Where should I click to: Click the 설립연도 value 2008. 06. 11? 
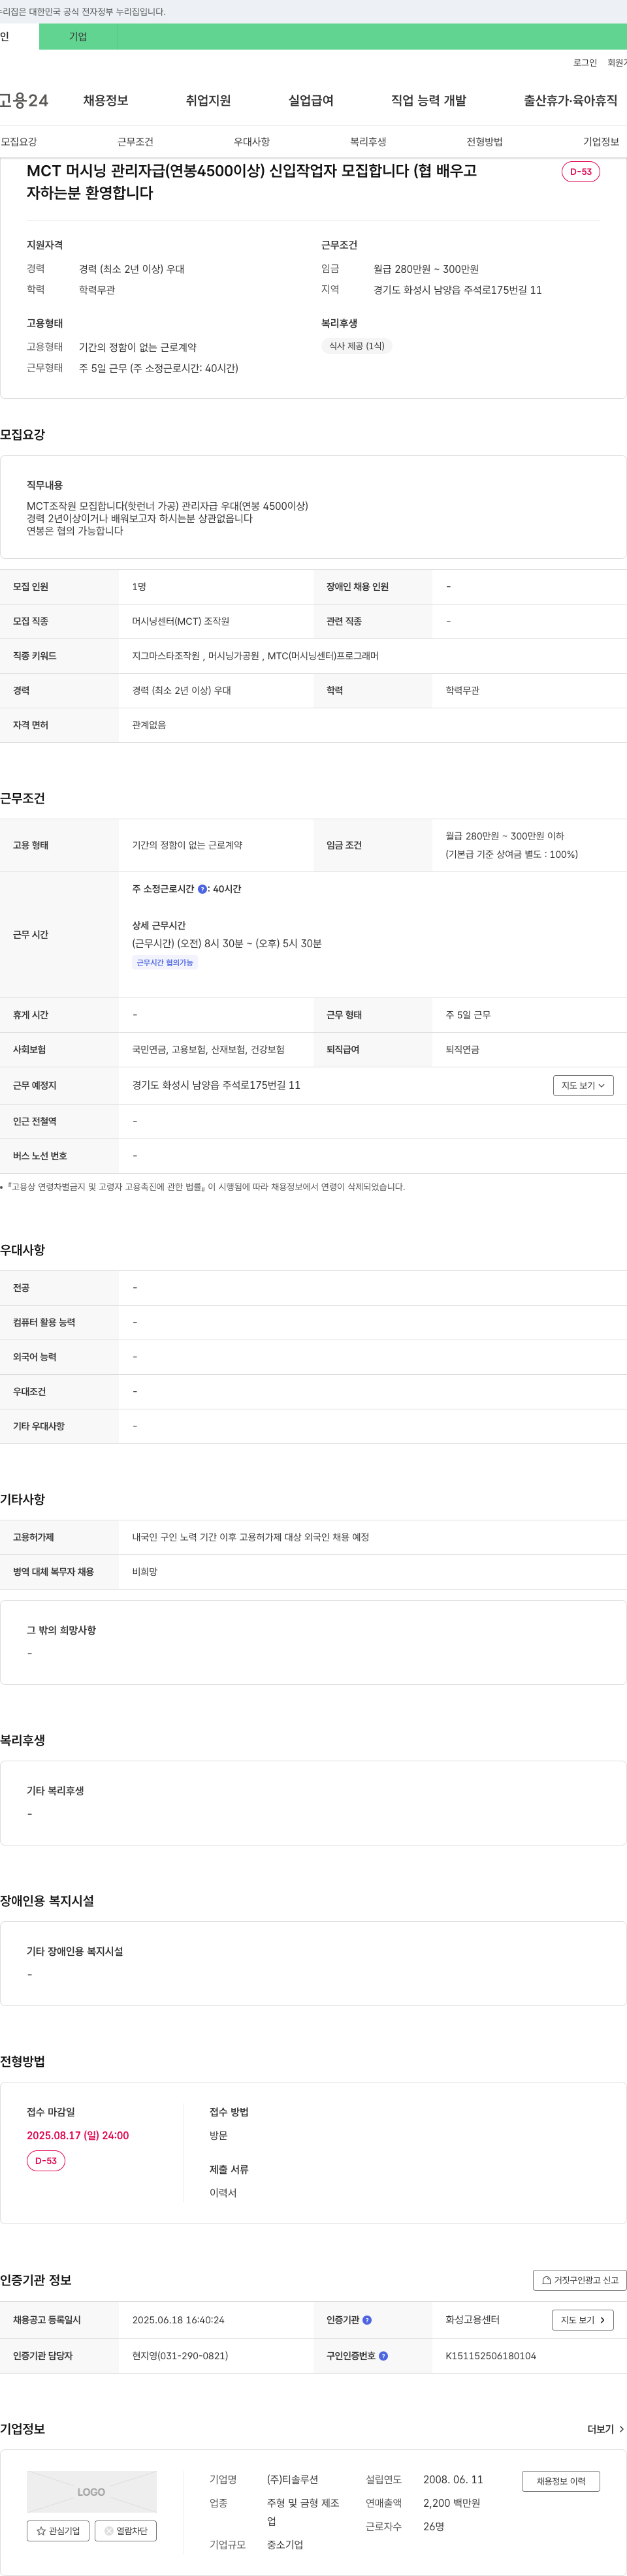pos(453,2479)
